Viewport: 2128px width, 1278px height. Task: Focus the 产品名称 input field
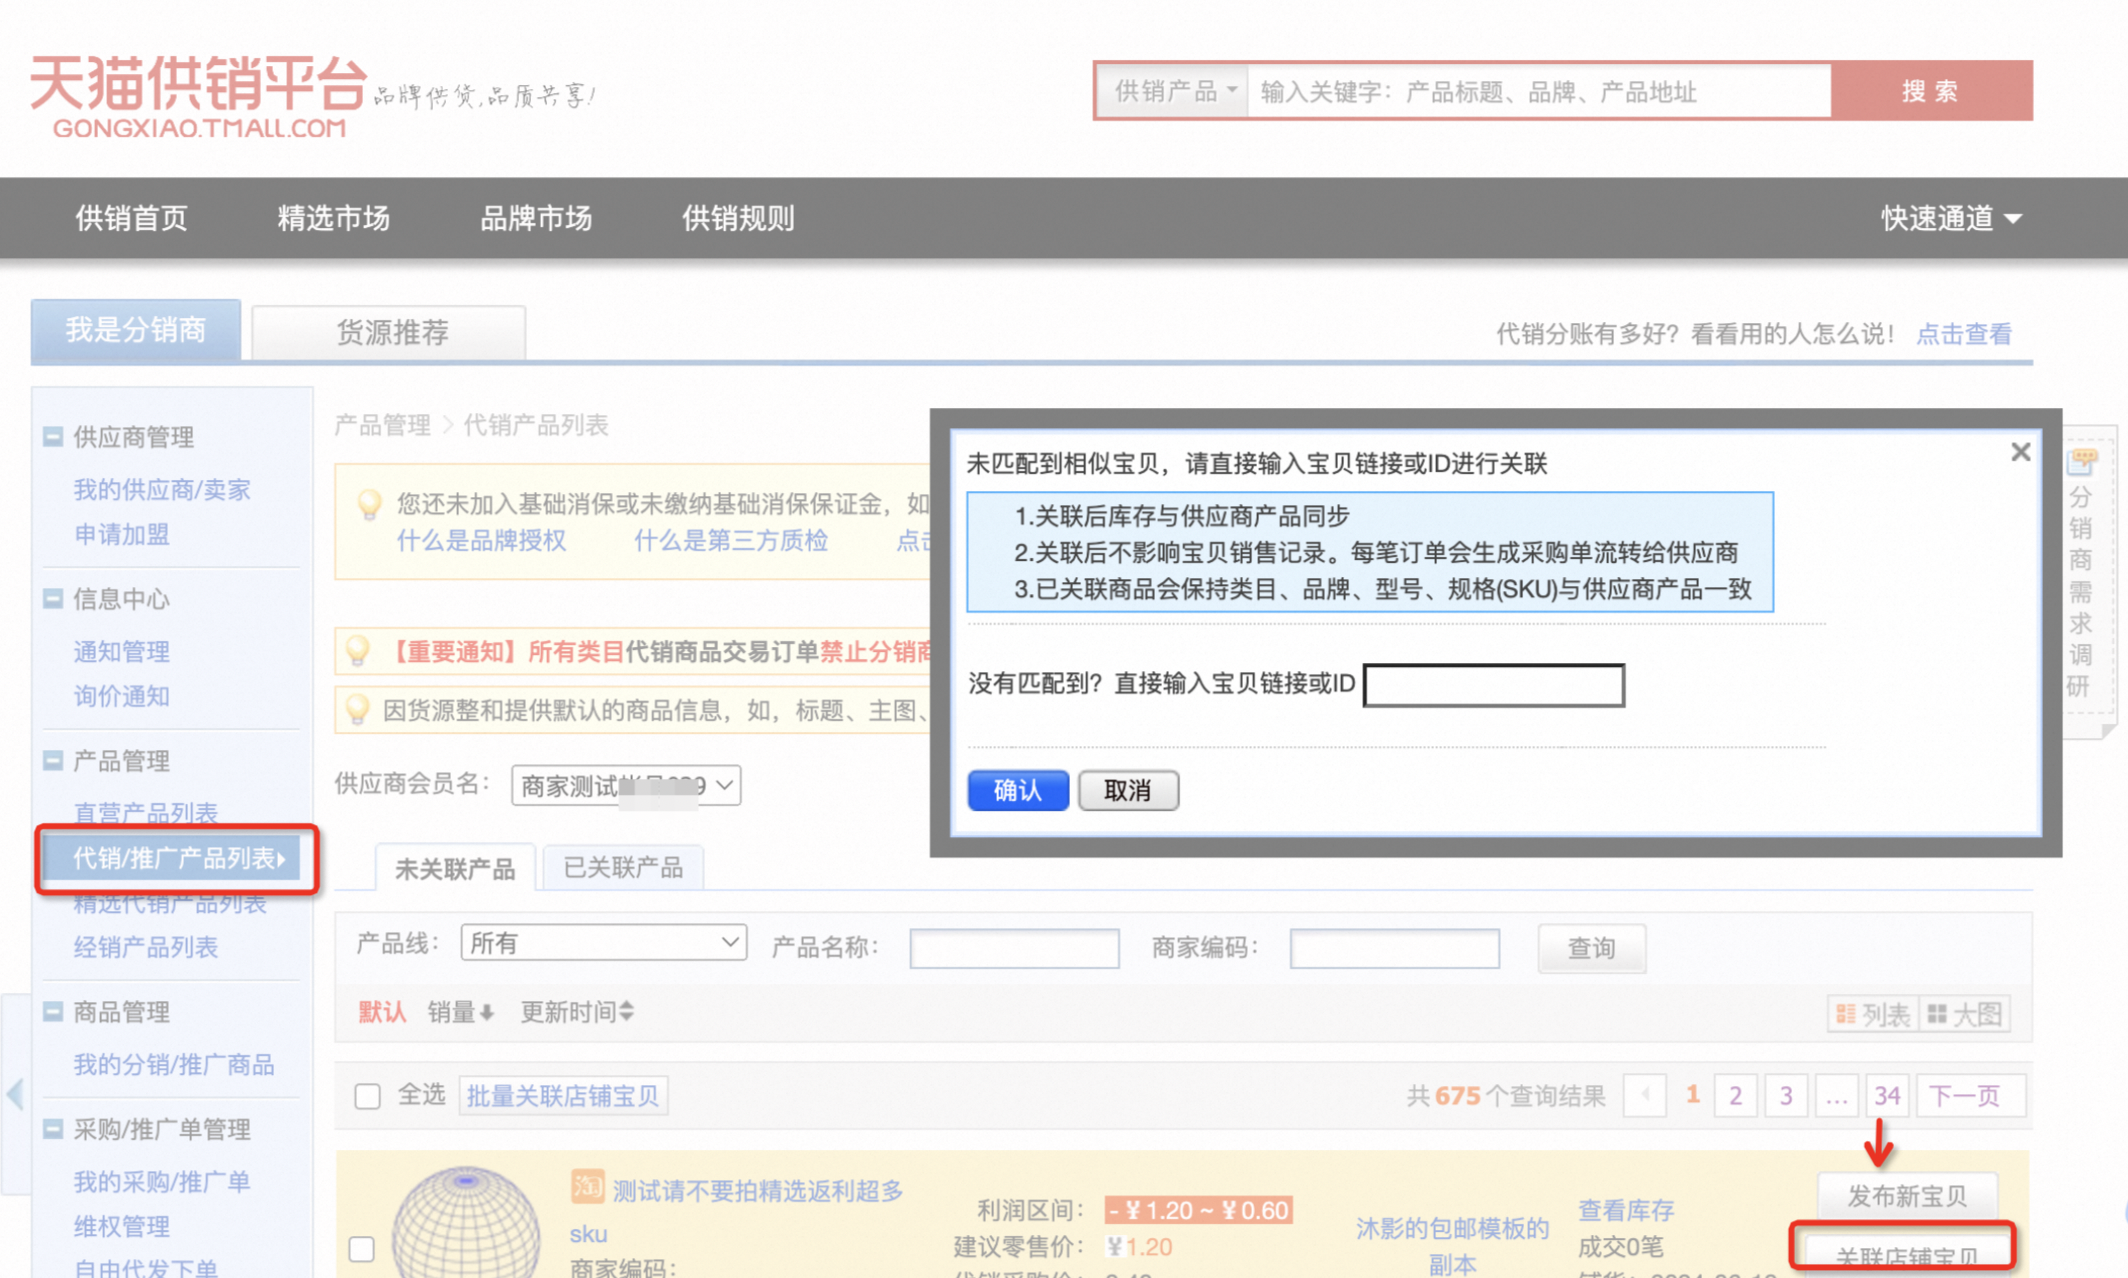pyautogui.click(x=1014, y=947)
